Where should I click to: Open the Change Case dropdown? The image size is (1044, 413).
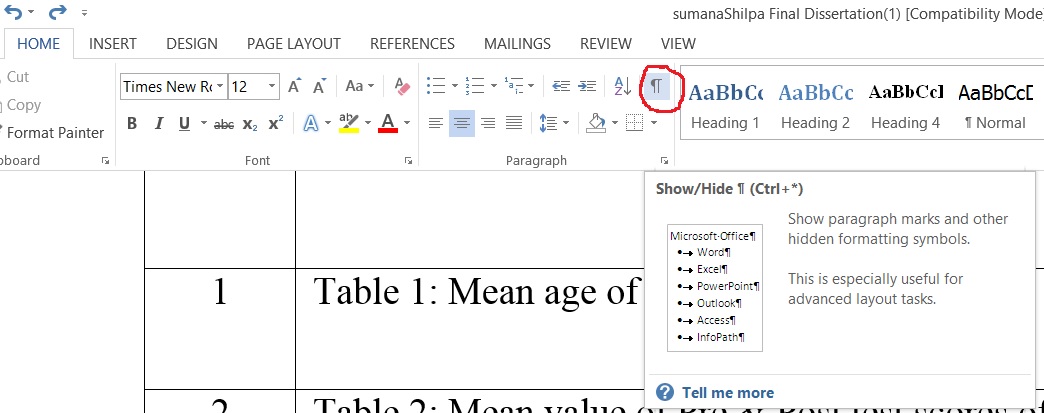point(360,86)
